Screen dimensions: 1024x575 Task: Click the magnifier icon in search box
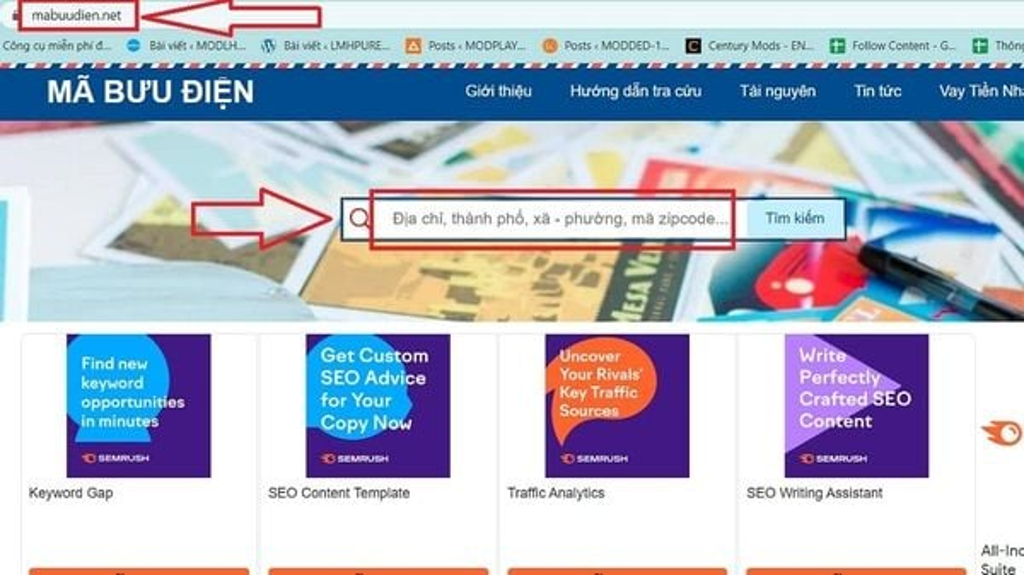click(x=359, y=218)
